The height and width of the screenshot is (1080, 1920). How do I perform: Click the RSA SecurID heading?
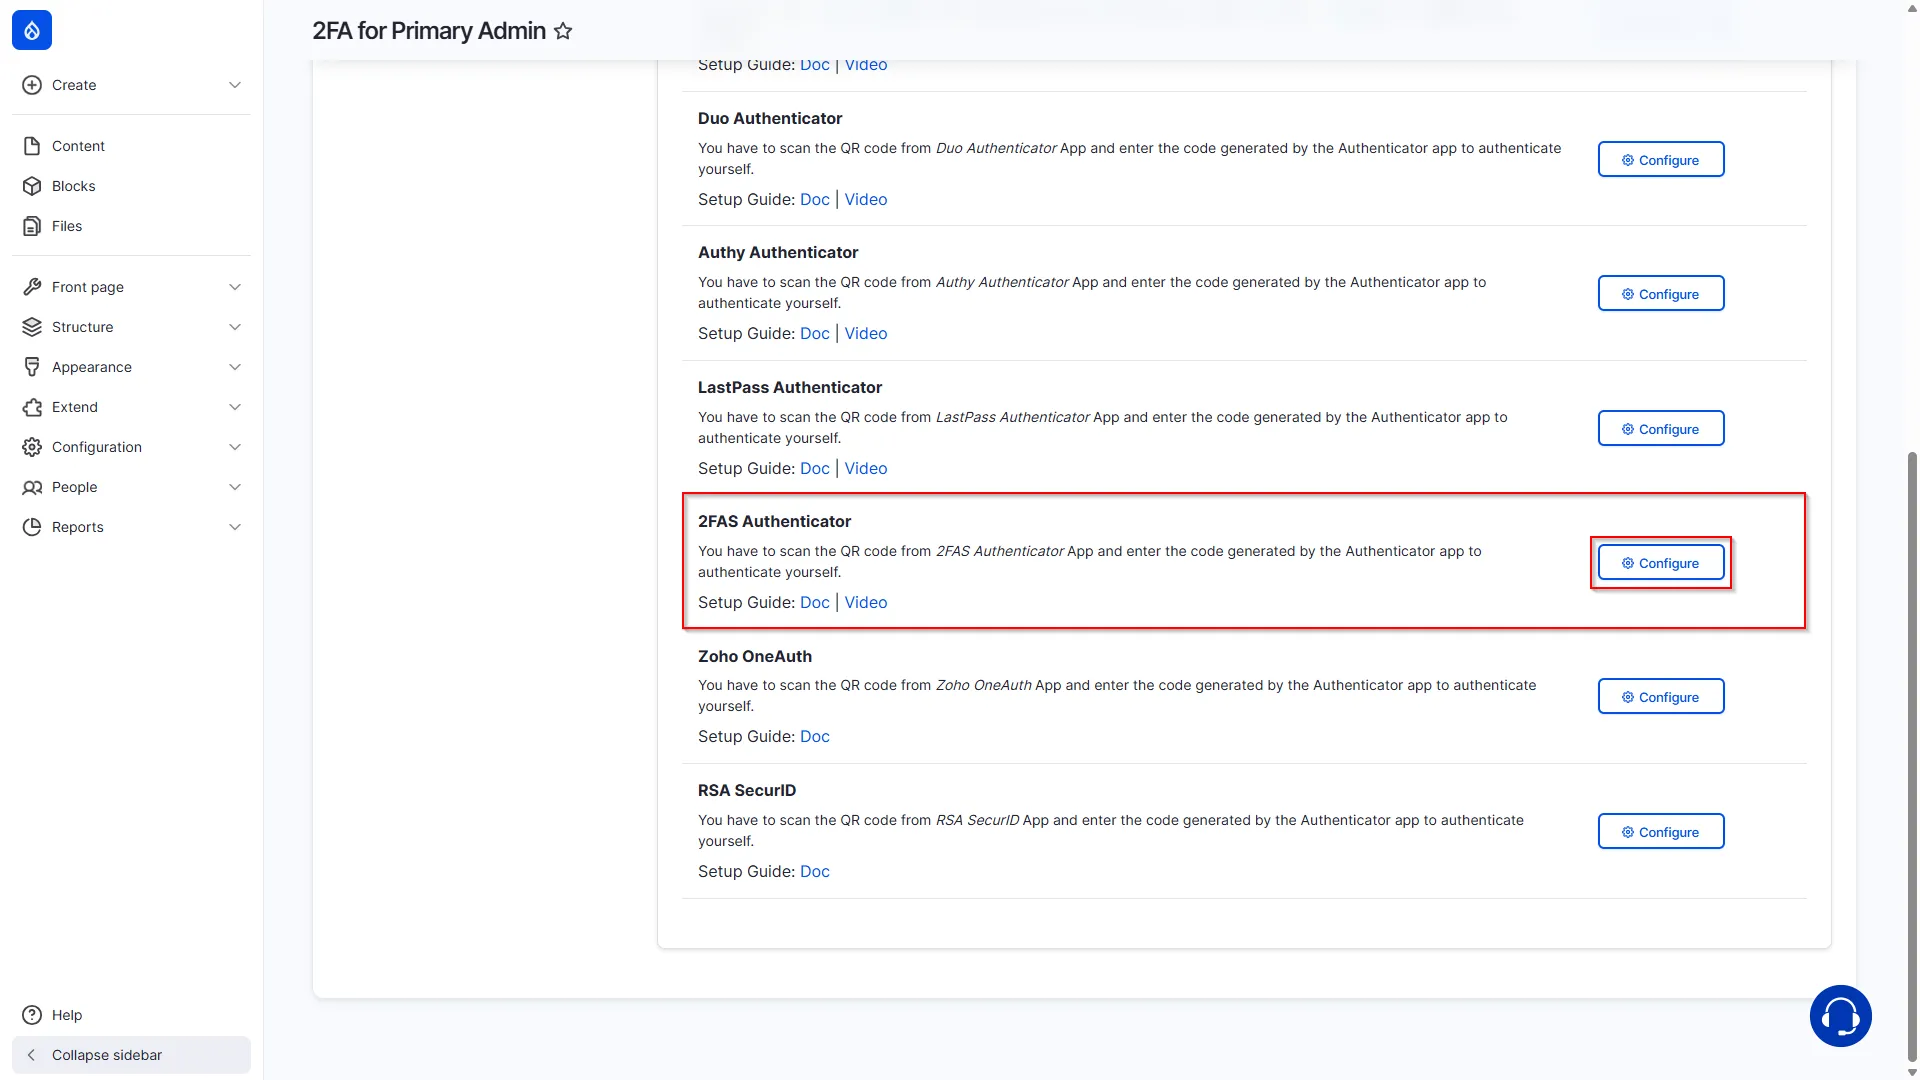pos(747,790)
